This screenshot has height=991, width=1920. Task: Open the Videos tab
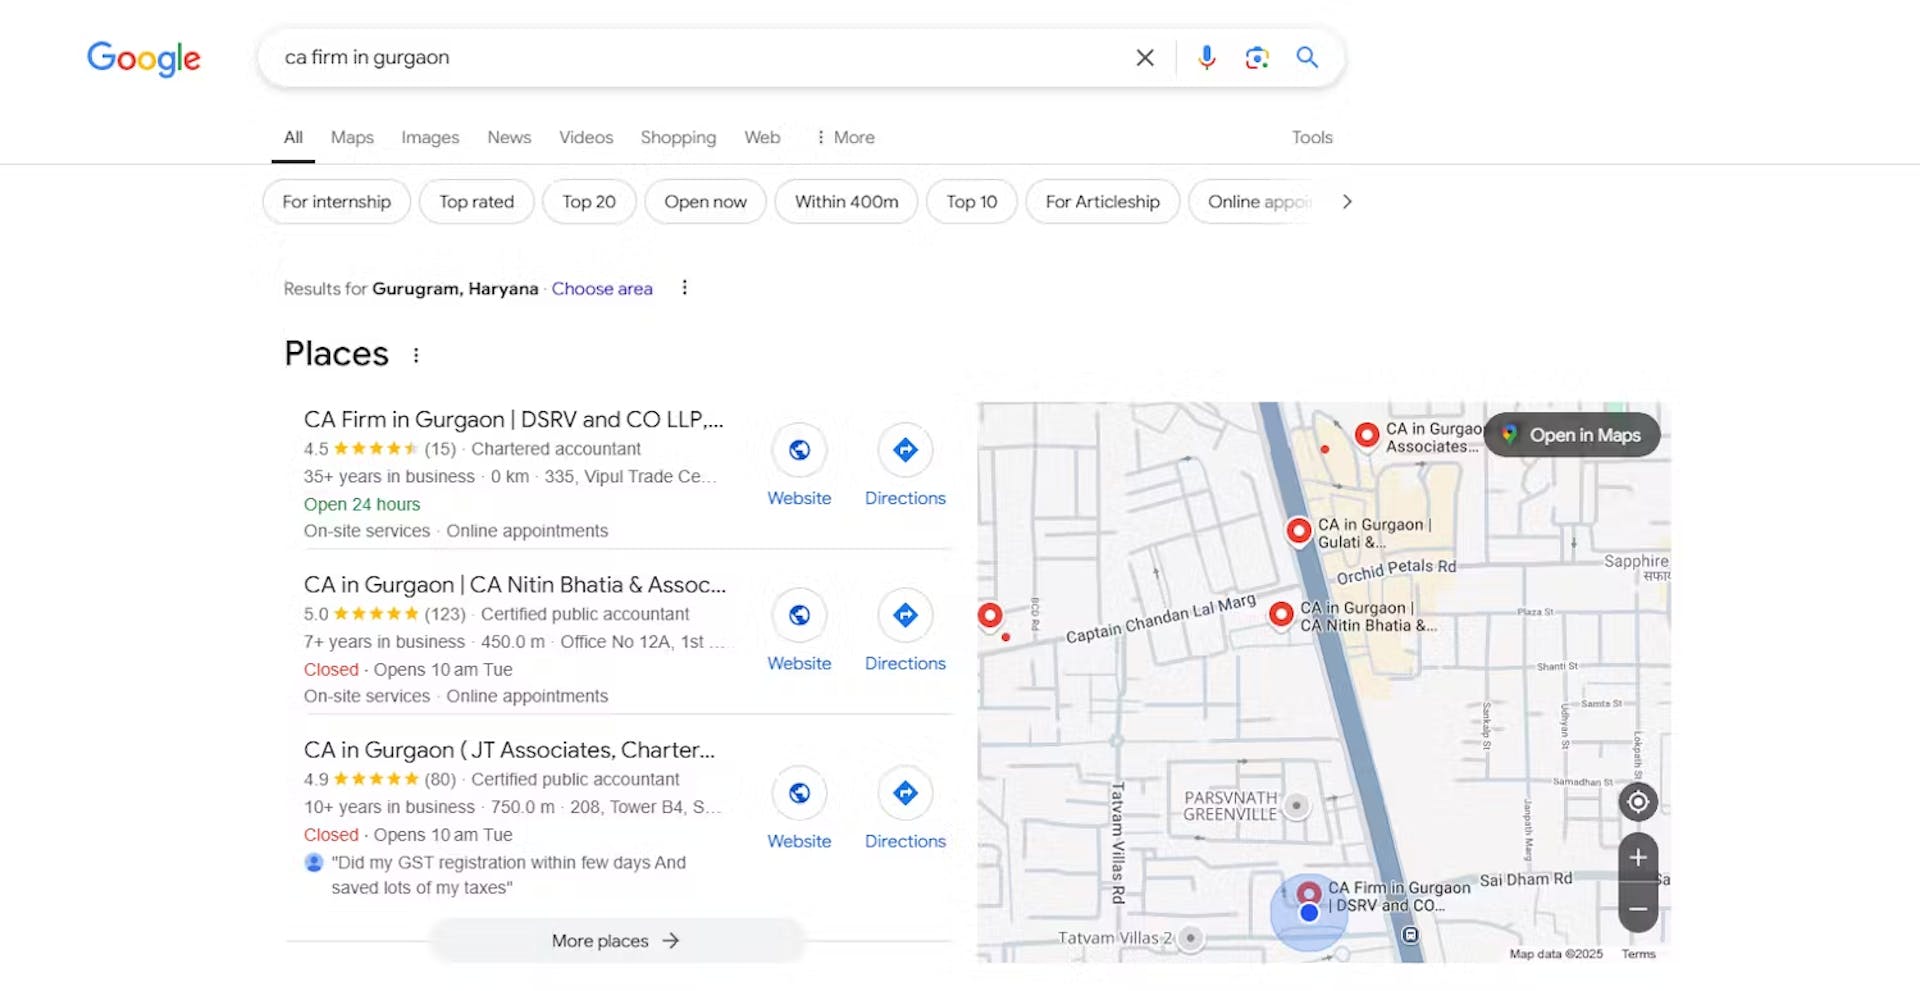[x=586, y=138]
